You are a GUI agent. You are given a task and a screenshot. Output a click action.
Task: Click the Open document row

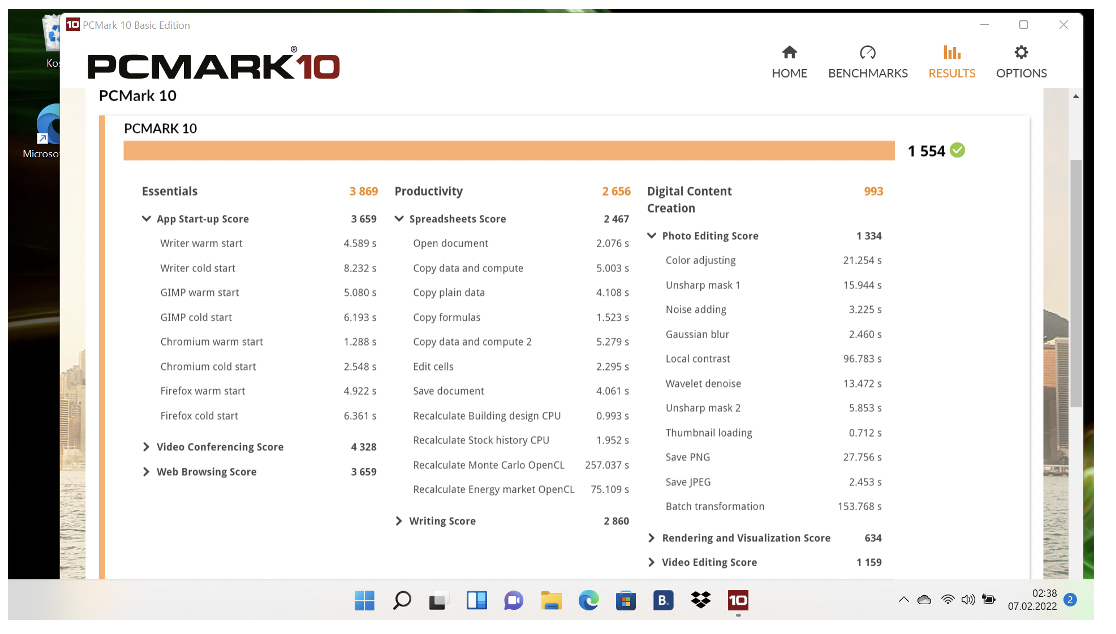[521, 243]
